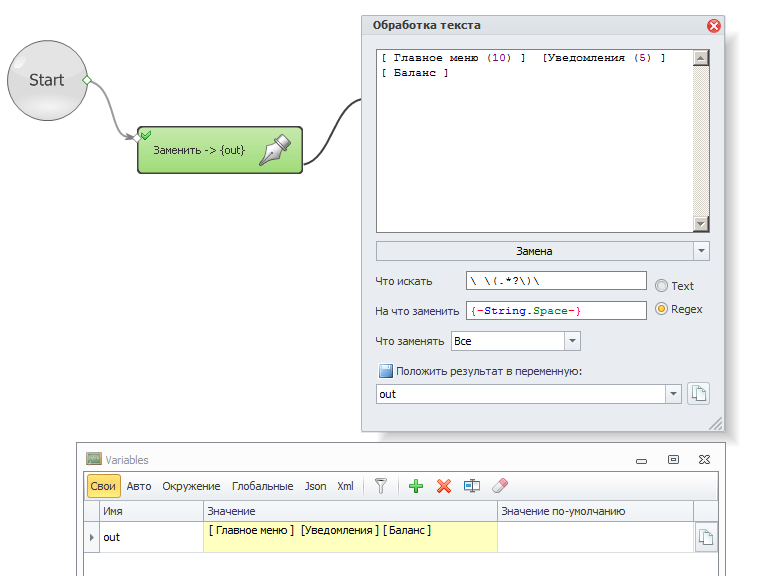Open the Замена action type dropdown
The width and height of the screenshot is (763, 576).
701,251
